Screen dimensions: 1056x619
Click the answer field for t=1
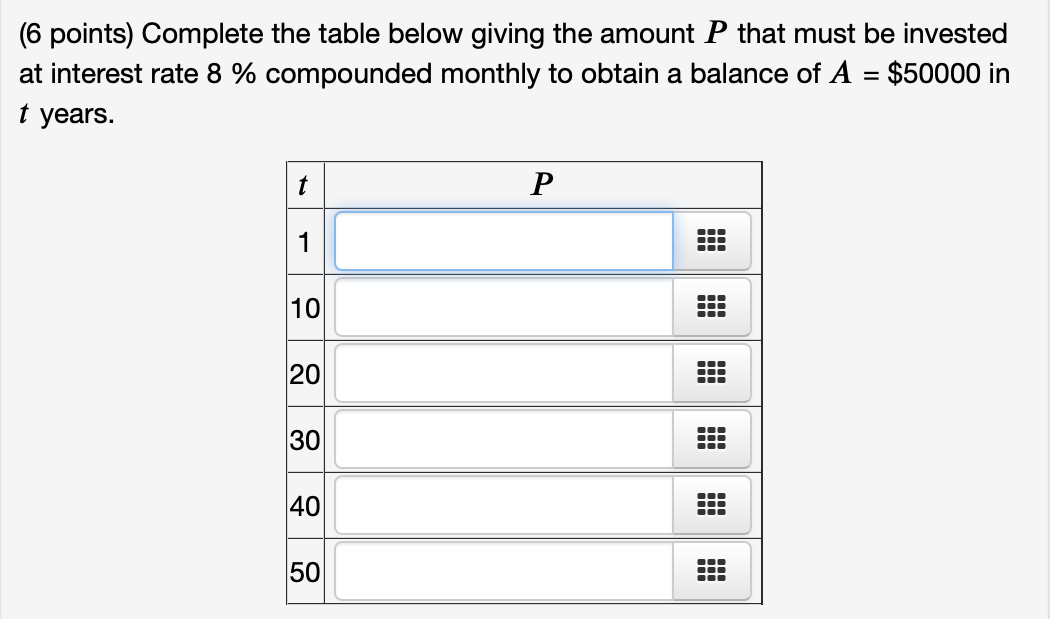tap(503, 241)
